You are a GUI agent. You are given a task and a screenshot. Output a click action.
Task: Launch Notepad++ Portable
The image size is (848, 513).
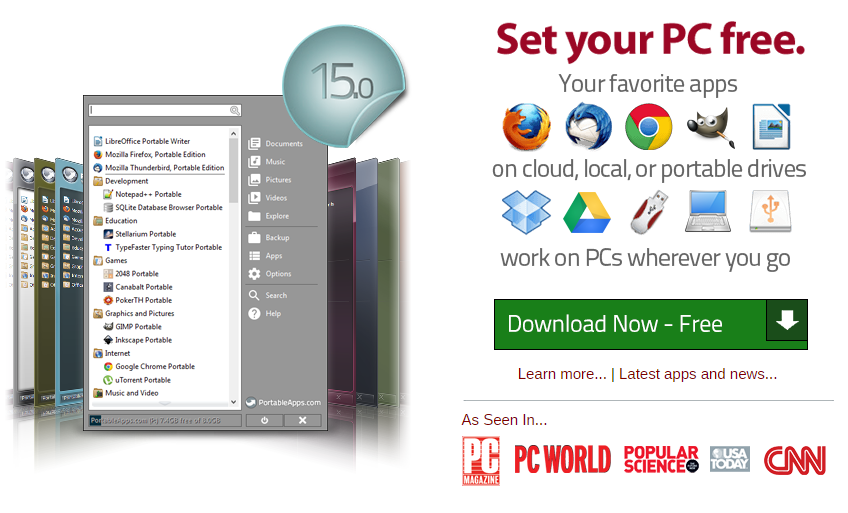click(142, 195)
